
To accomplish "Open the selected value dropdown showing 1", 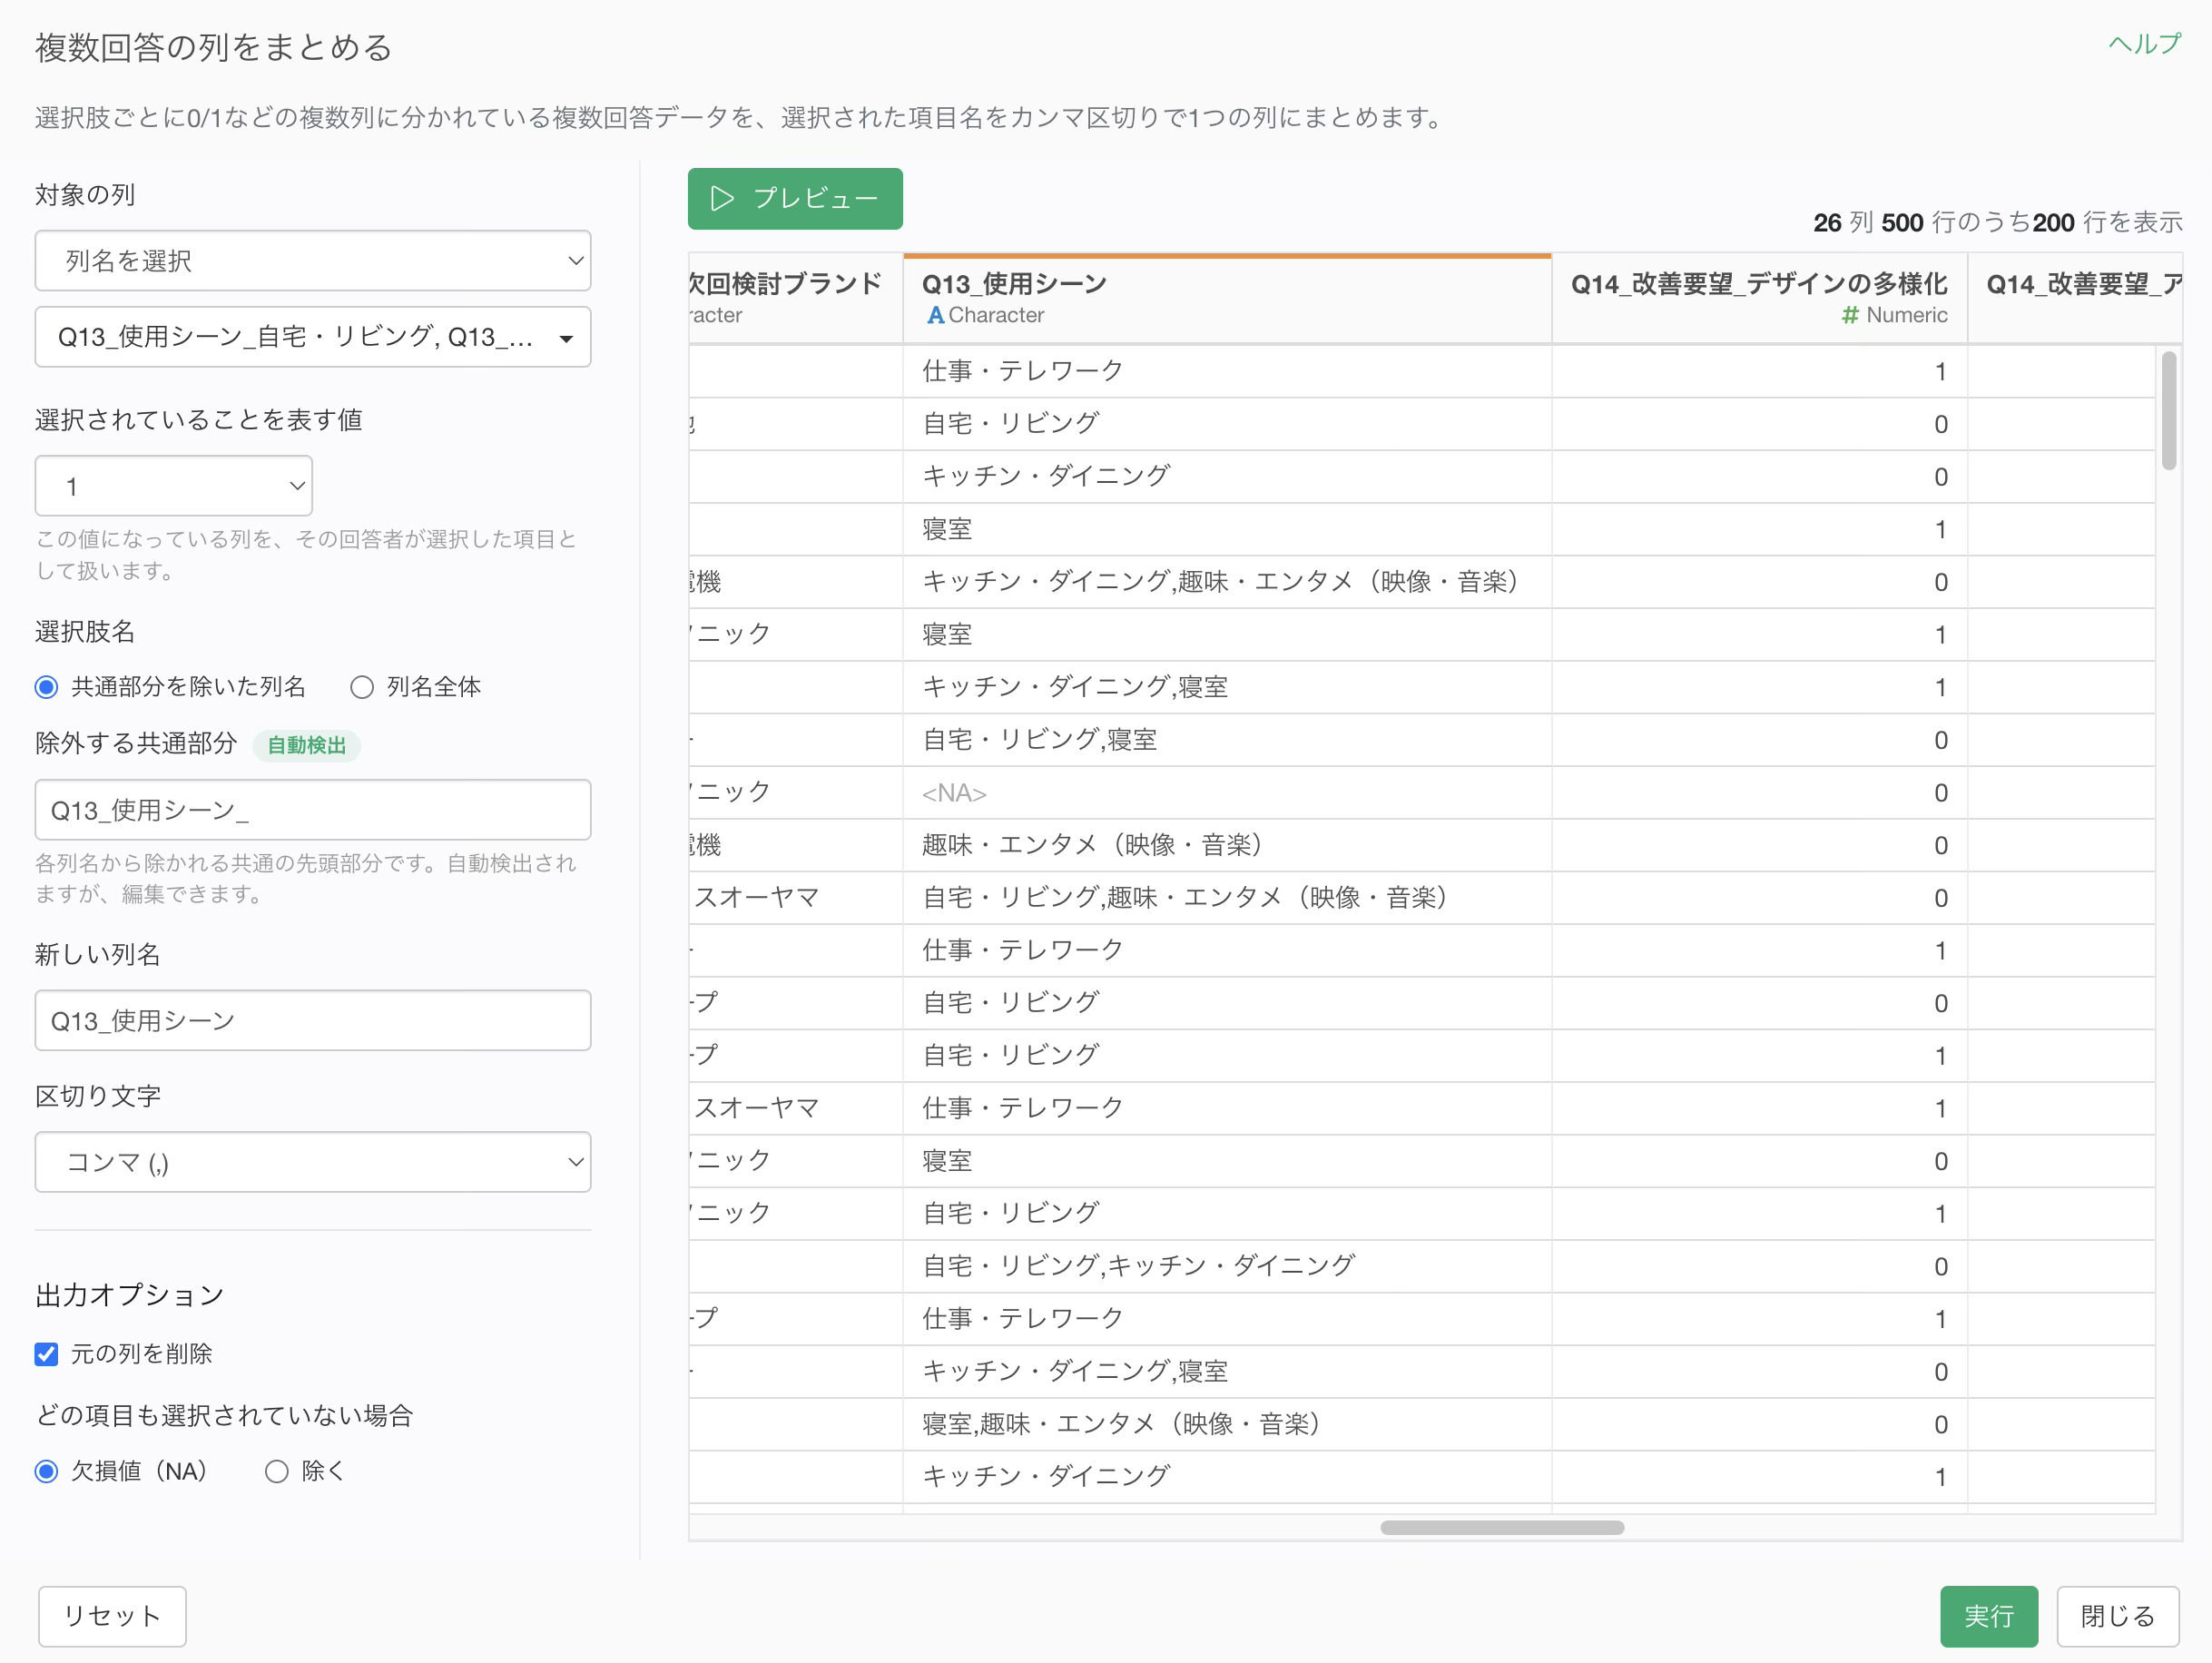I will tap(174, 486).
